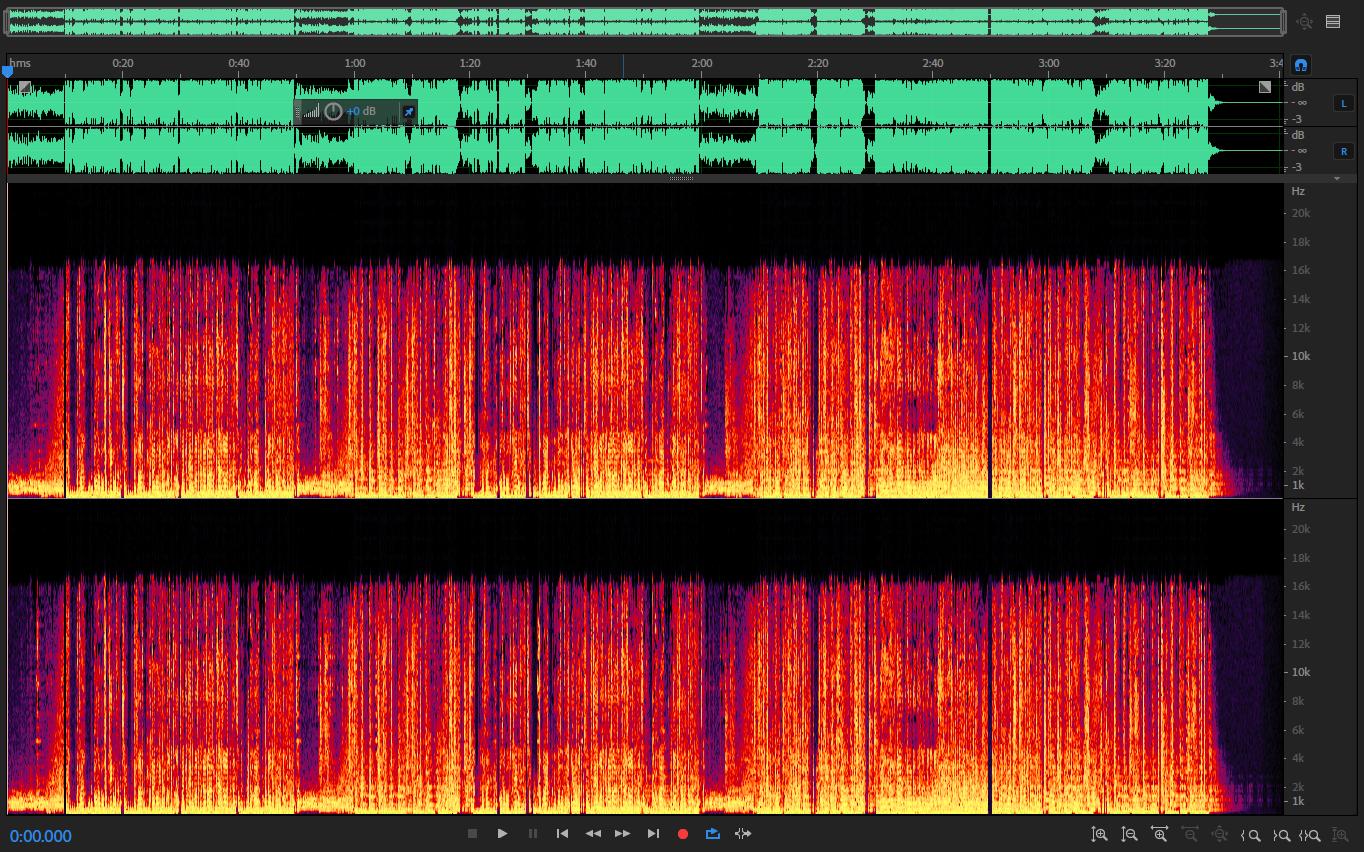Zoom out amplitude
Viewport: 1364px width, 852px height.
click(x=1129, y=834)
